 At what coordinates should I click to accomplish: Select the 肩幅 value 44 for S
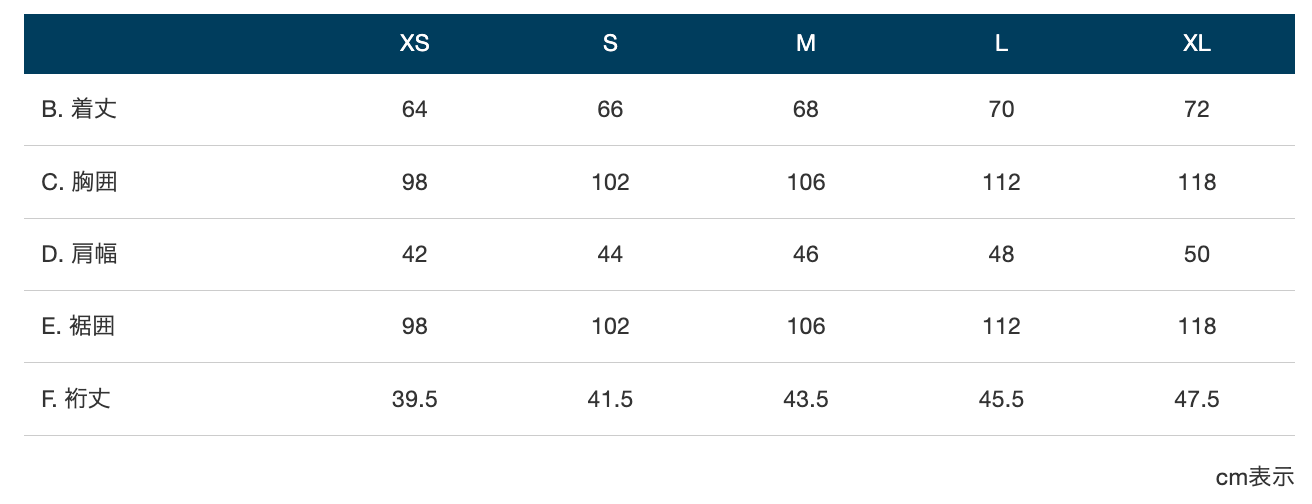pyautogui.click(x=610, y=254)
